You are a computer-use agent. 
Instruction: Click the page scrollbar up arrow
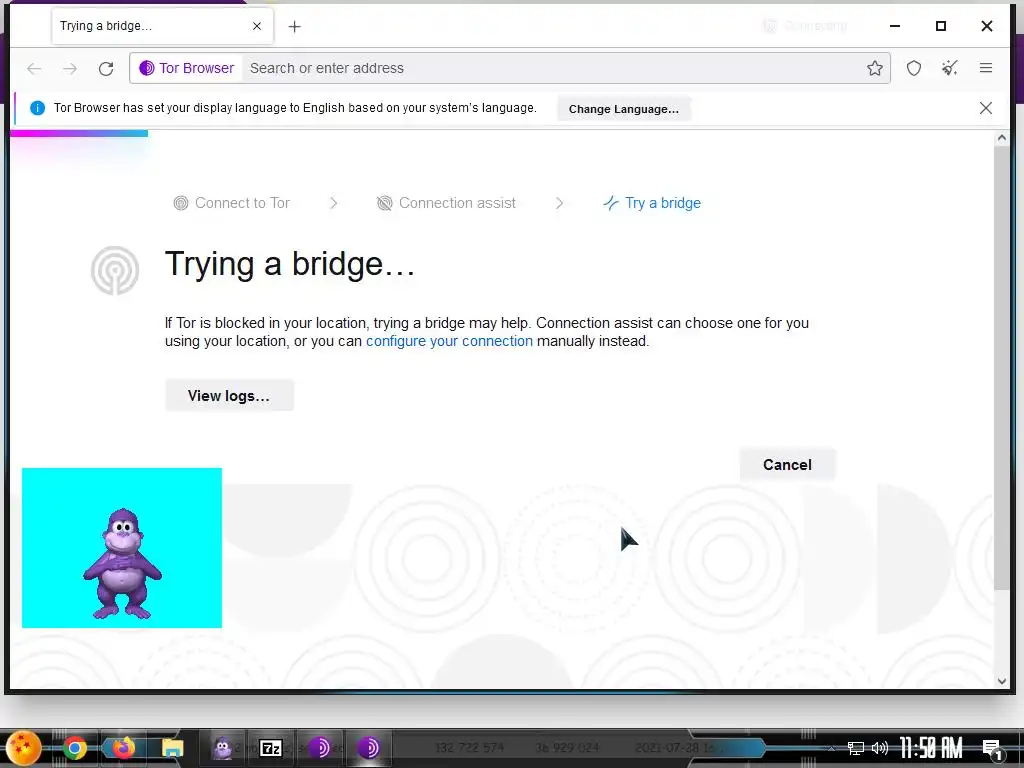1002,138
